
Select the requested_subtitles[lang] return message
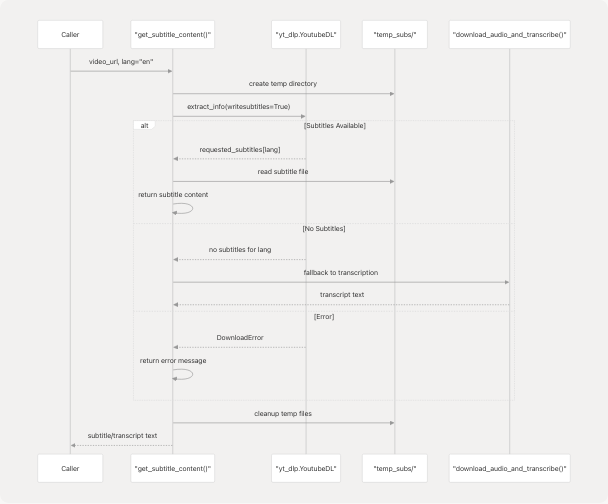[x=239, y=149]
